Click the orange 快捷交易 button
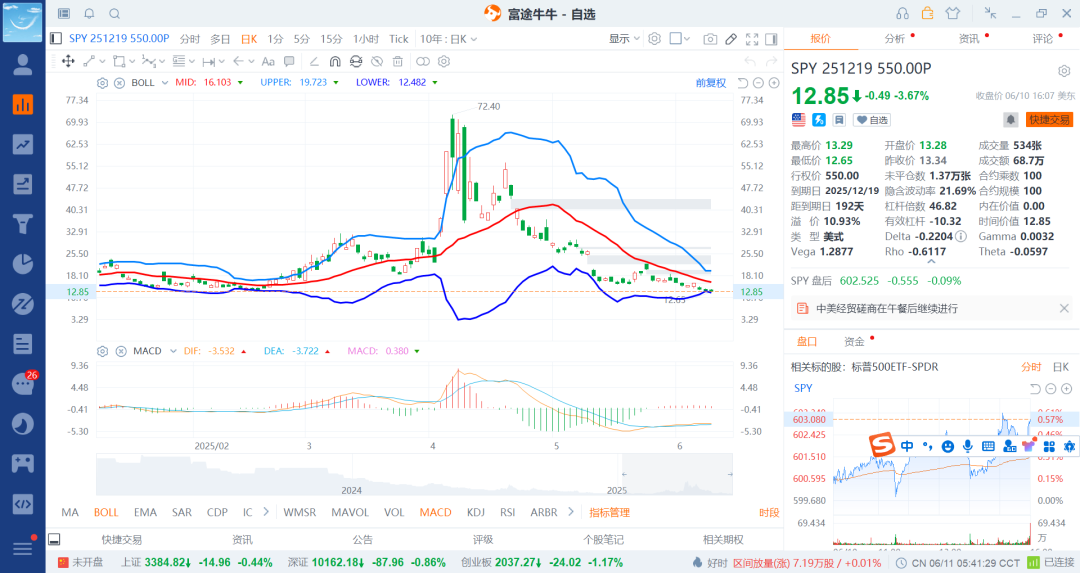Viewport: 1080px width, 573px height. (1049, 120)
